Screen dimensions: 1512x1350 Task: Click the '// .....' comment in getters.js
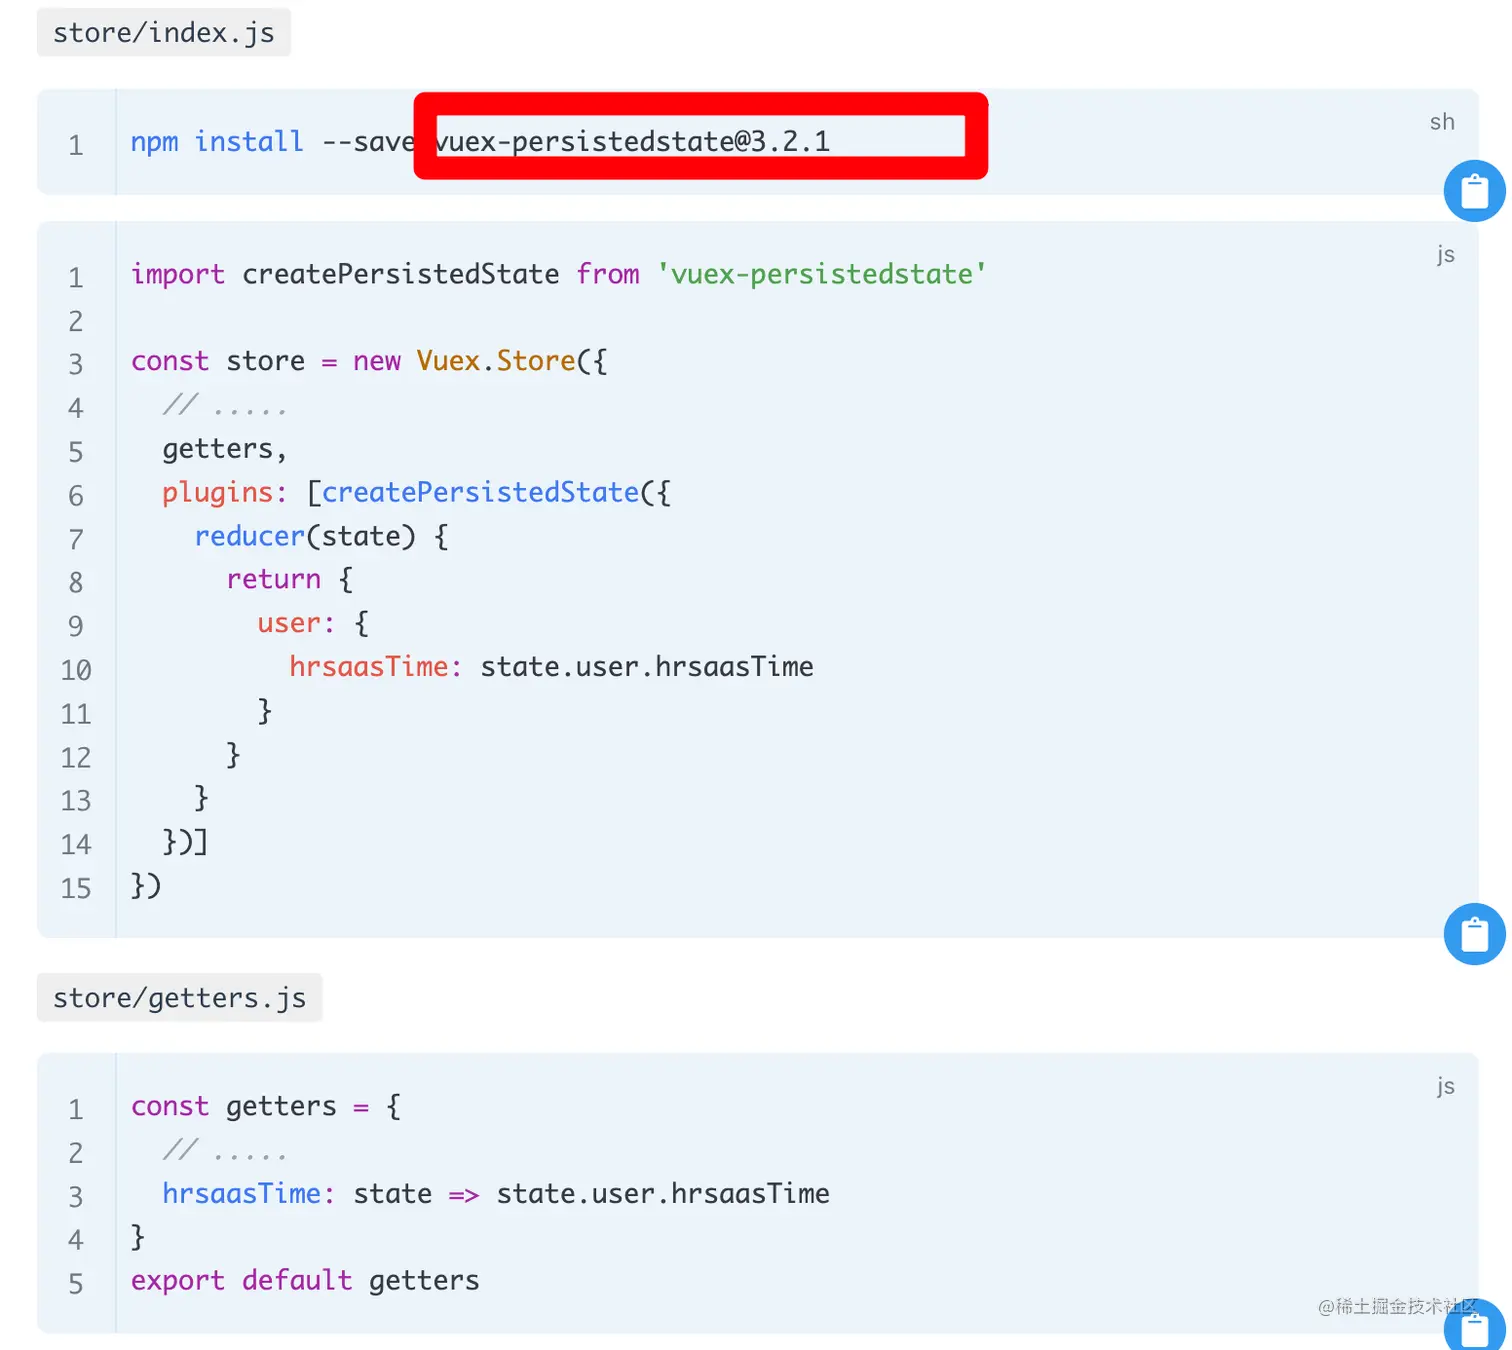225,1150
